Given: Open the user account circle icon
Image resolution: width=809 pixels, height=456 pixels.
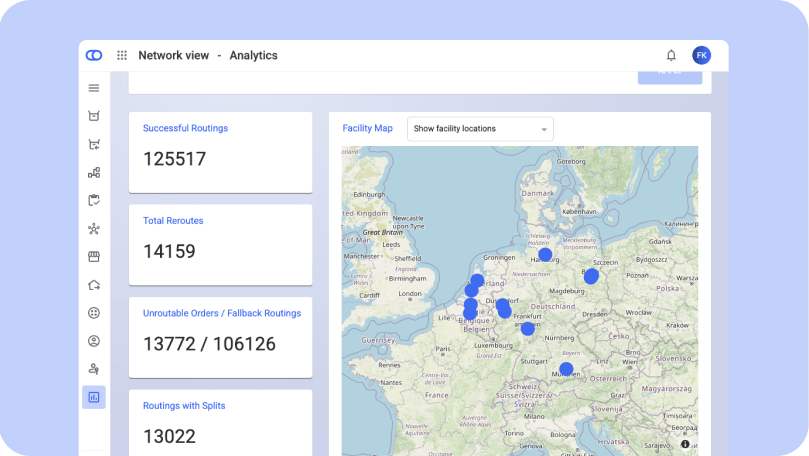Looking at the screenshot, I should click(94, 341).
